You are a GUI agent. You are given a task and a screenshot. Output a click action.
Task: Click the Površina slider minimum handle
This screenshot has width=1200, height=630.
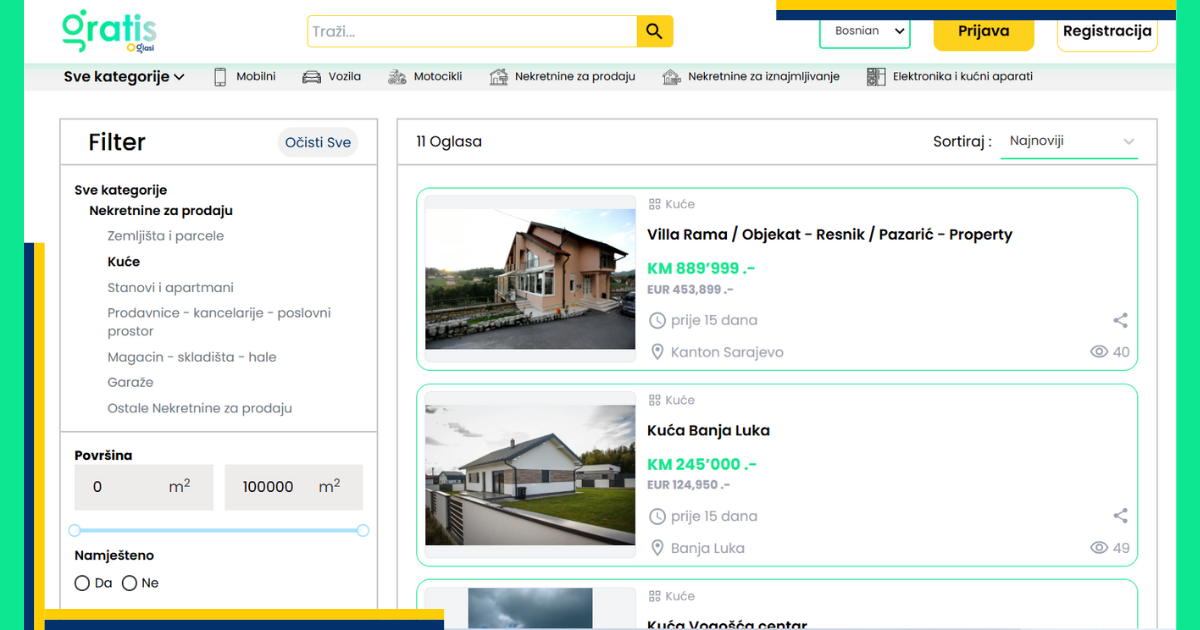coord(75,530)
